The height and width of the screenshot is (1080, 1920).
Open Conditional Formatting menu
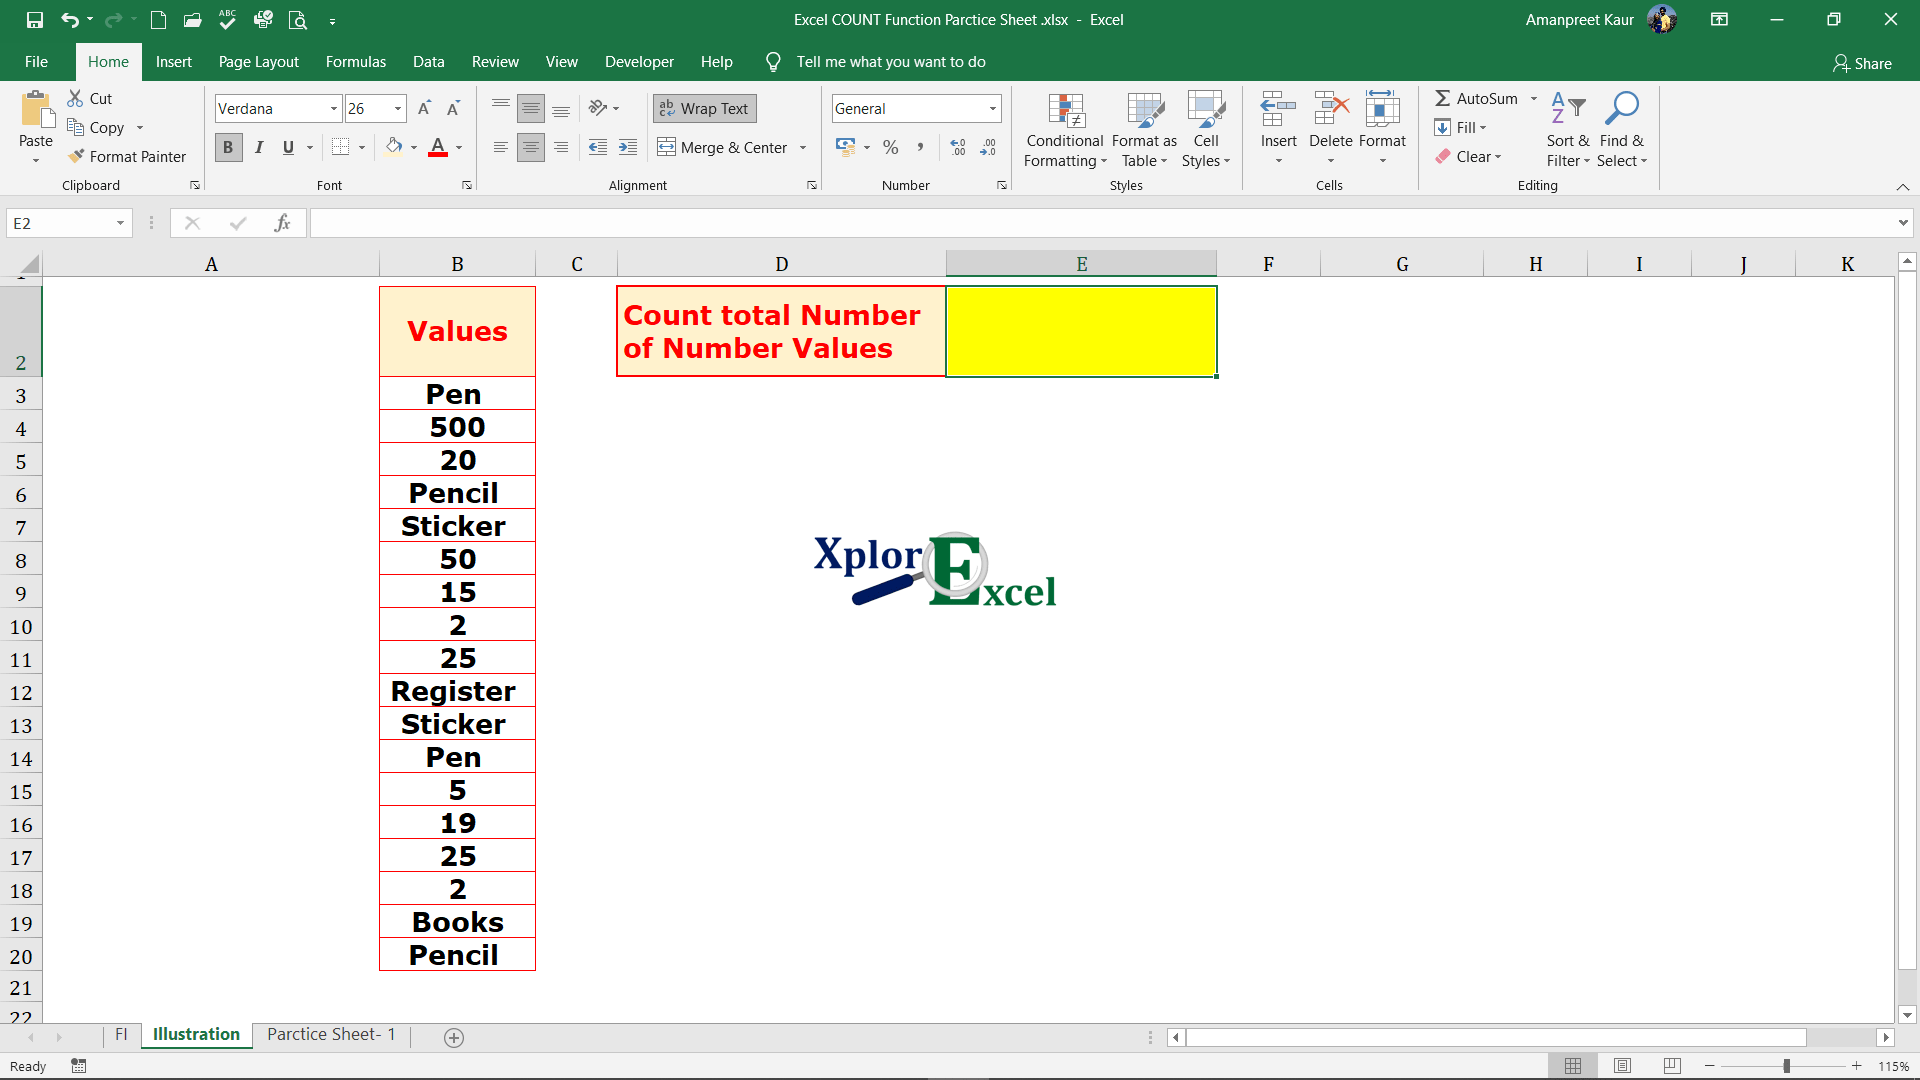[x=1065, y=130]
